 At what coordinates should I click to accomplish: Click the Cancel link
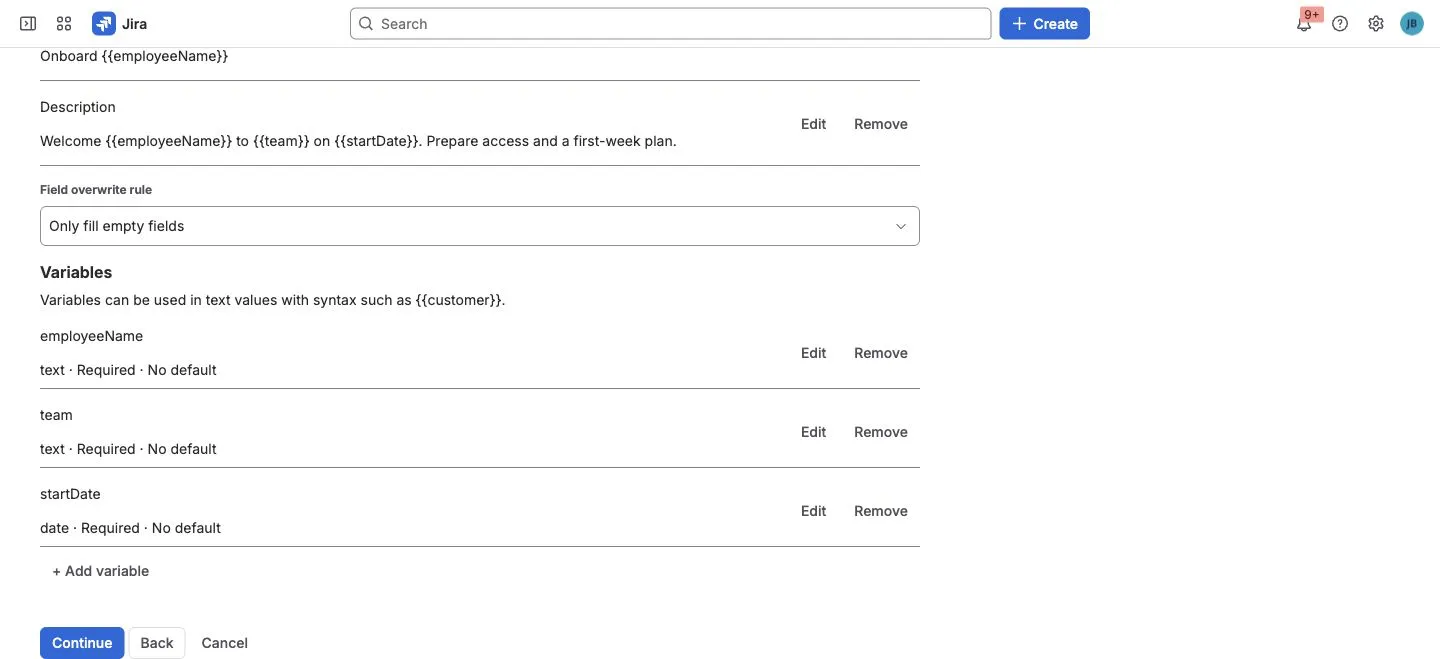(224, 643)
